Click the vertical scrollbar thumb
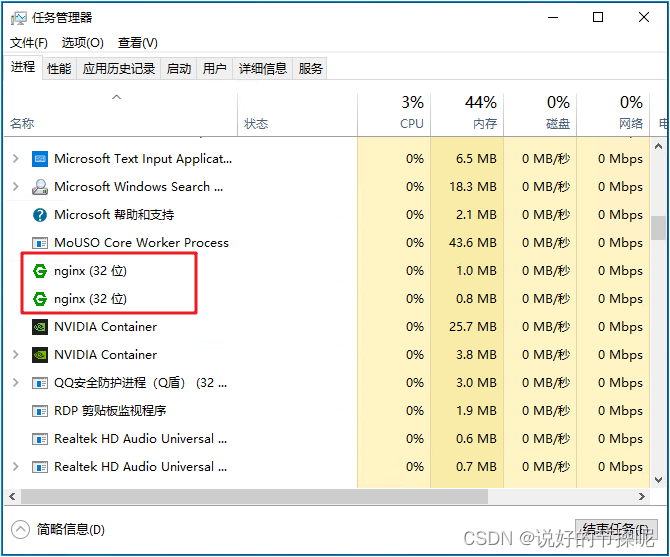The image size is (670, 557). point(658,229)
